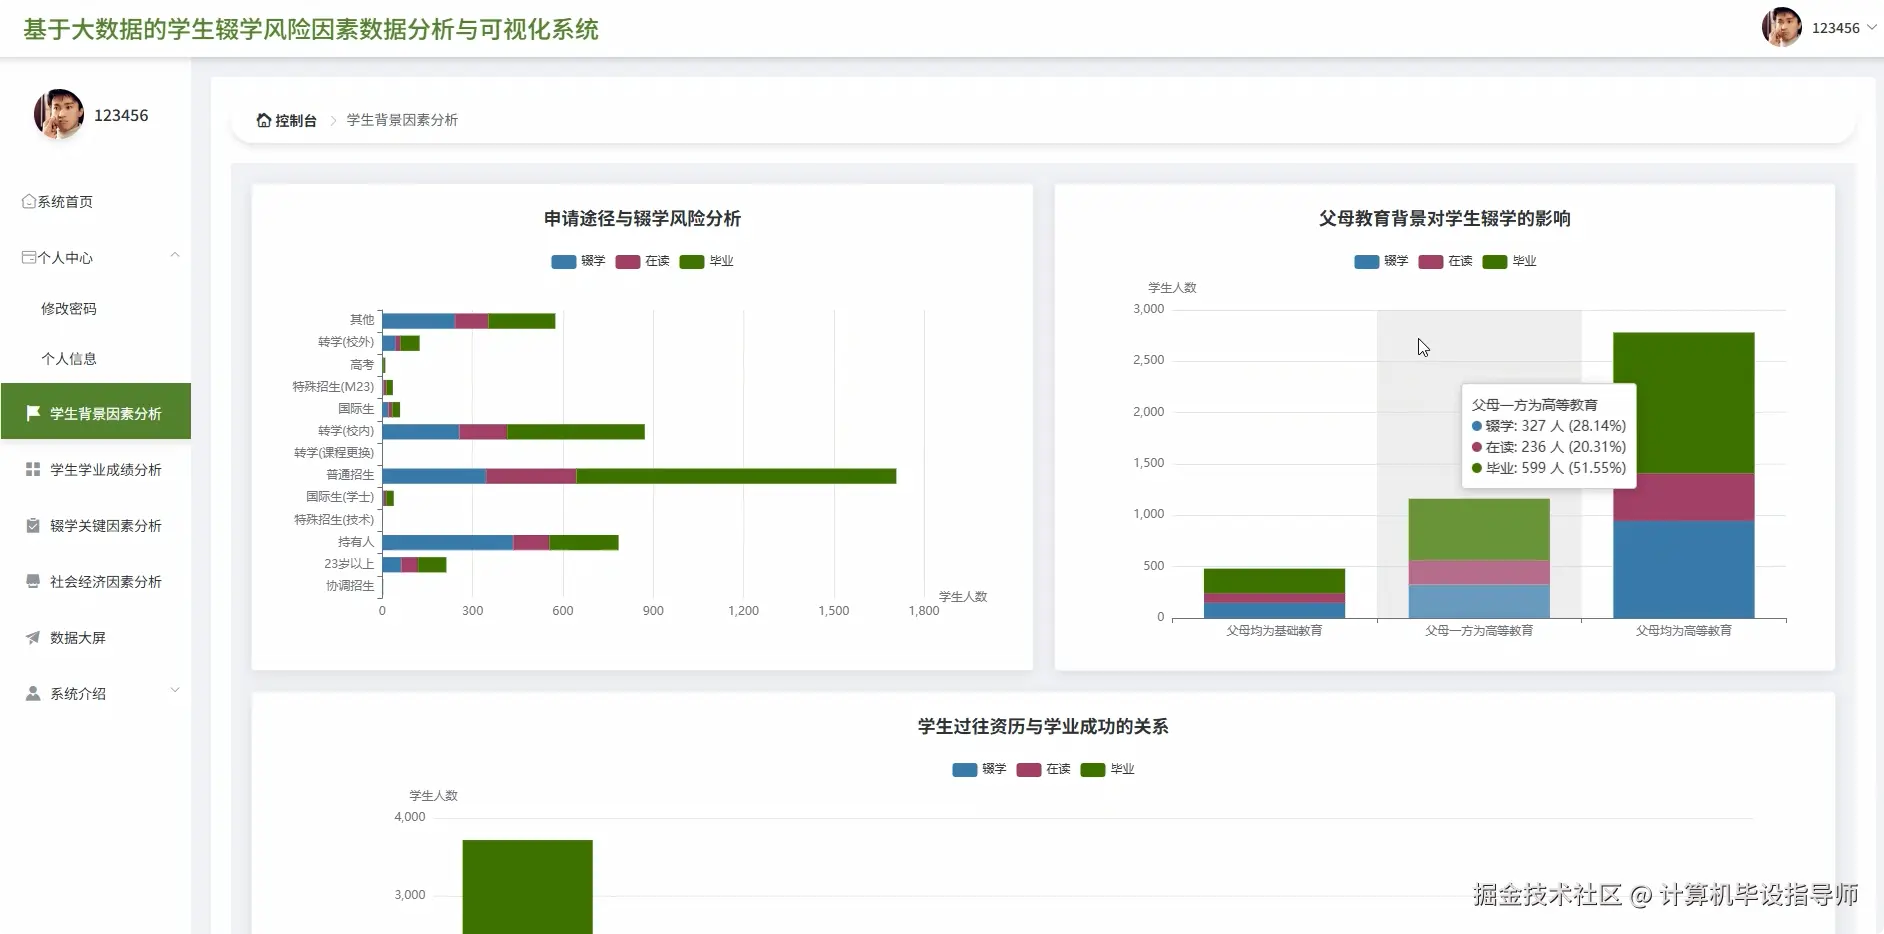This screenshot has width=1884, height=934.
Task: Click system title 基于大数据的学生辍学风险因素 header
Action: coord(311,29)
